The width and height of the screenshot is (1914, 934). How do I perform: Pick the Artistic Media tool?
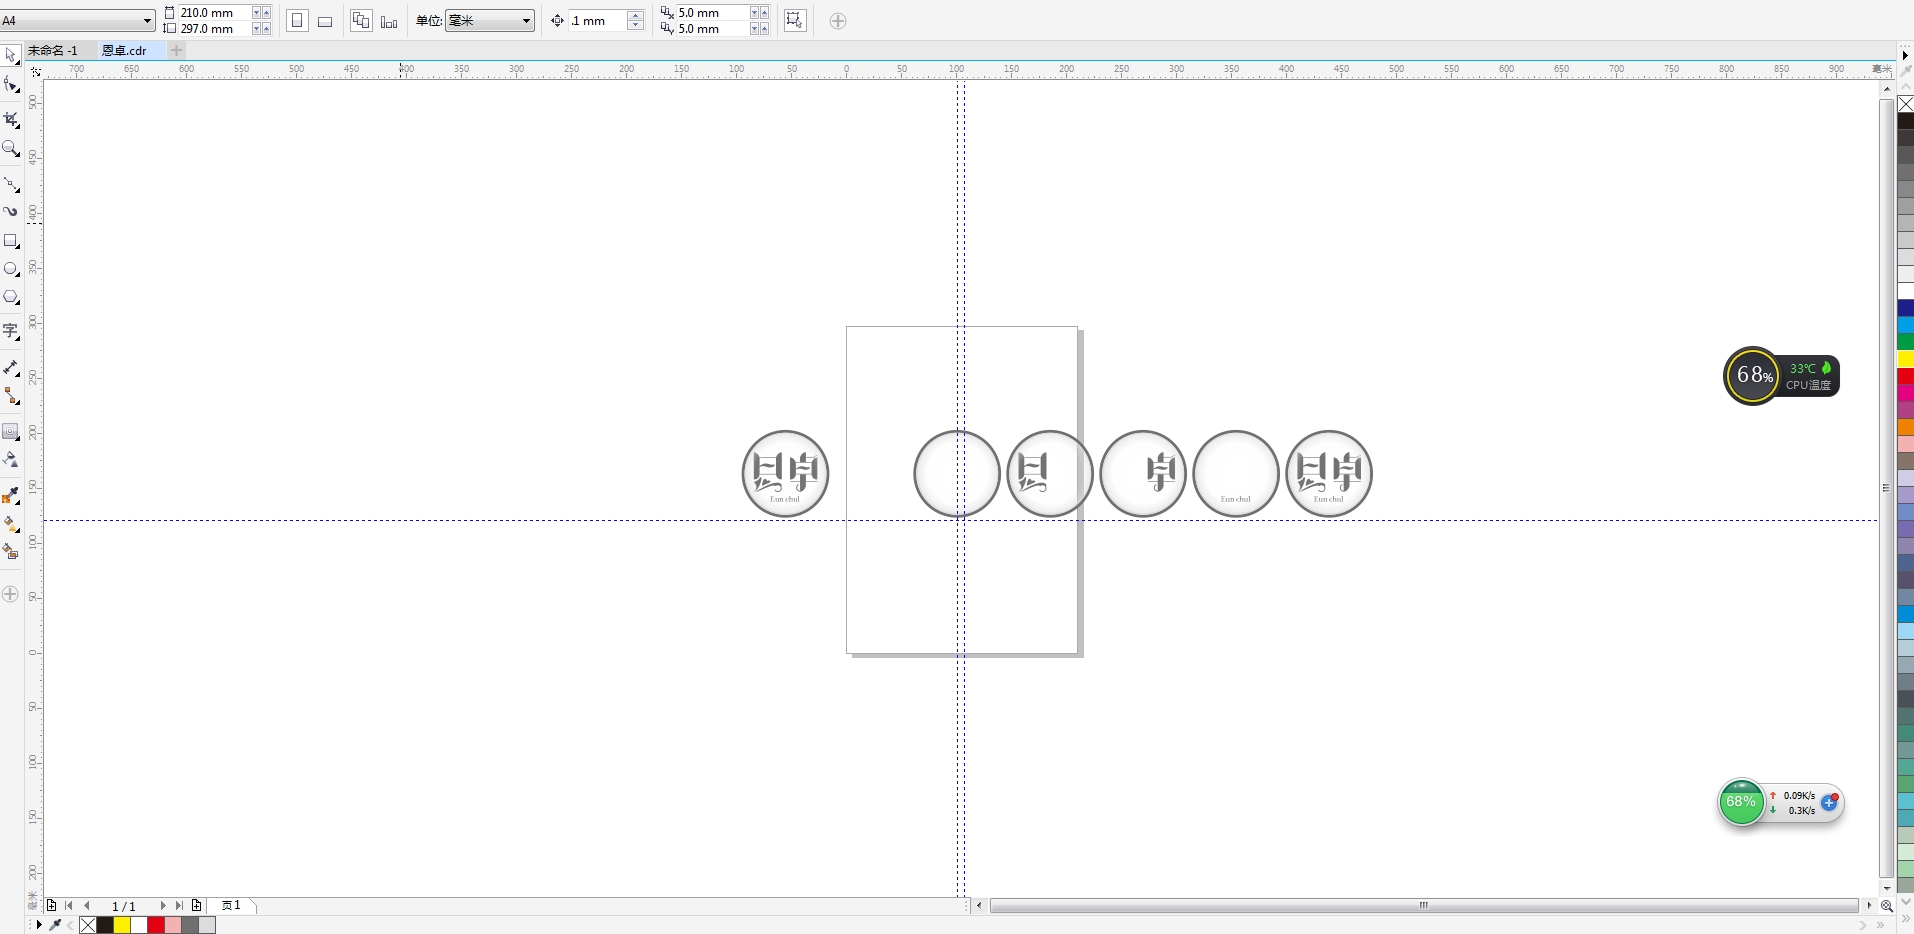pyautogui.click(x=11, y=212)
